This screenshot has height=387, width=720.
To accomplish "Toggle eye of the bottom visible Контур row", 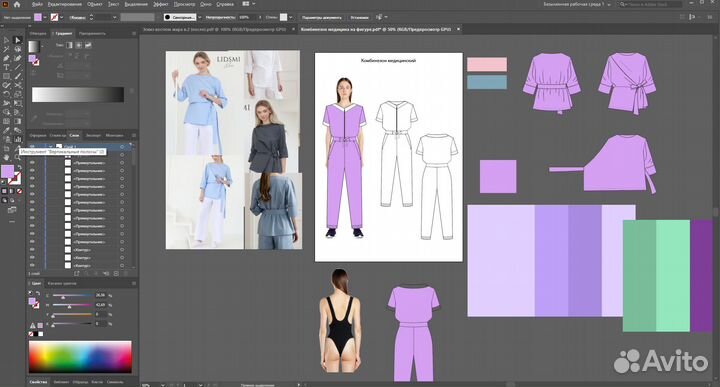I will pos(32,265).
